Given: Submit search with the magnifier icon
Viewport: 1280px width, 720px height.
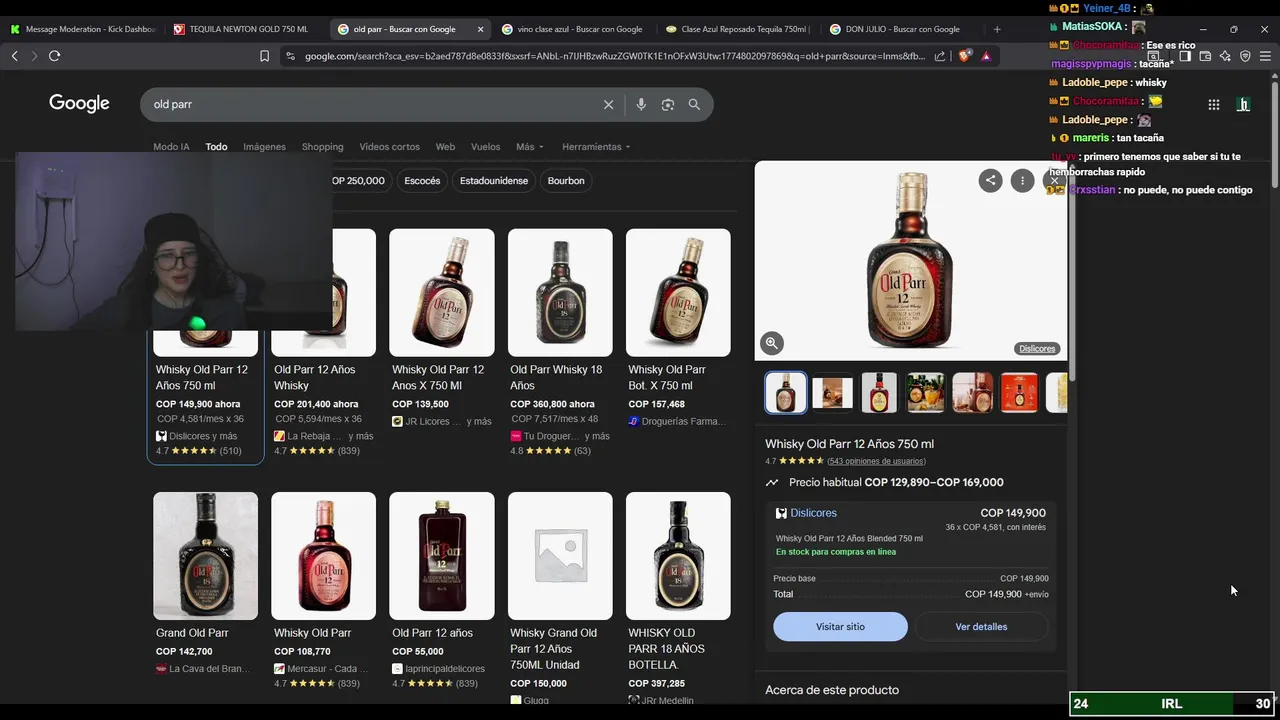Looking at the screenshot, I should pyautogui.click(x=694, y=104).
